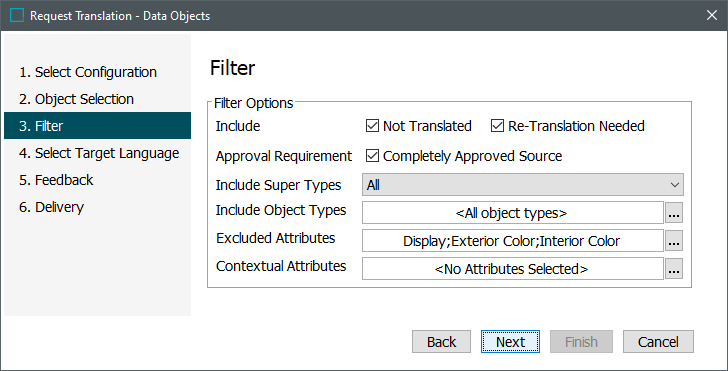The image size is (728, 371).
Task: Select the Filter step in sidebar
Action: click(98, 126)
